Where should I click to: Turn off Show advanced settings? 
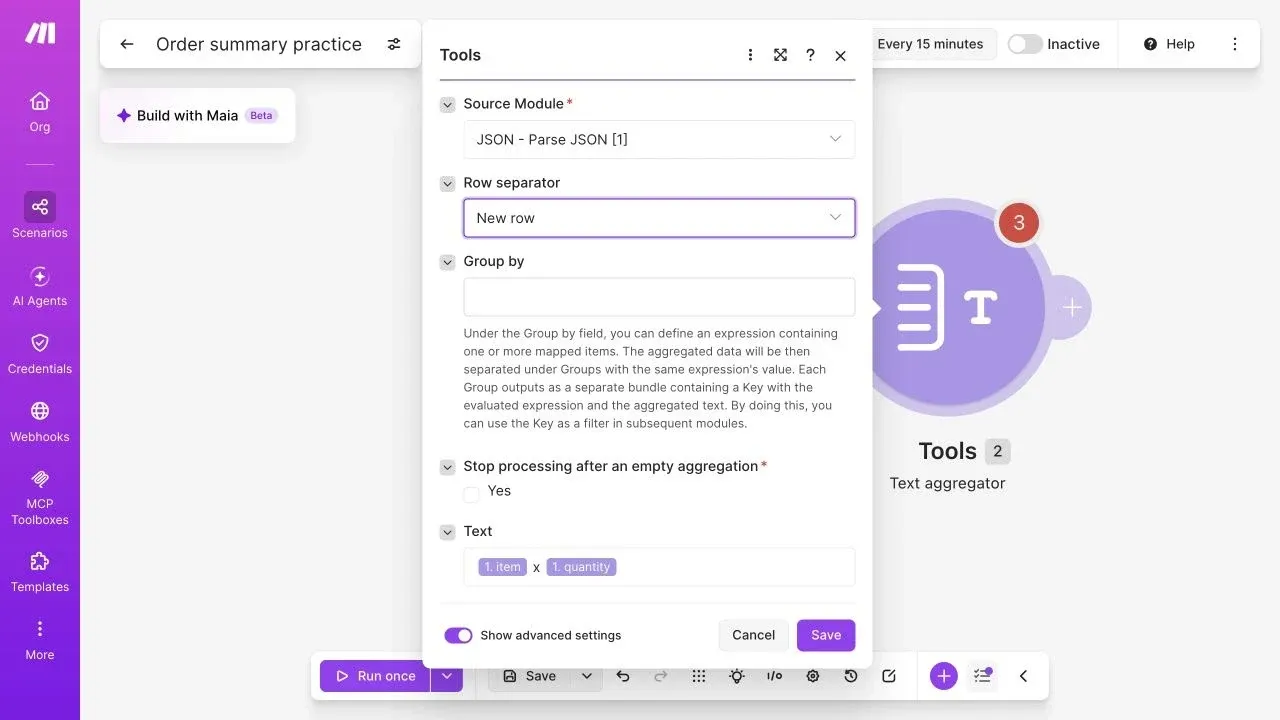[458, 635]
